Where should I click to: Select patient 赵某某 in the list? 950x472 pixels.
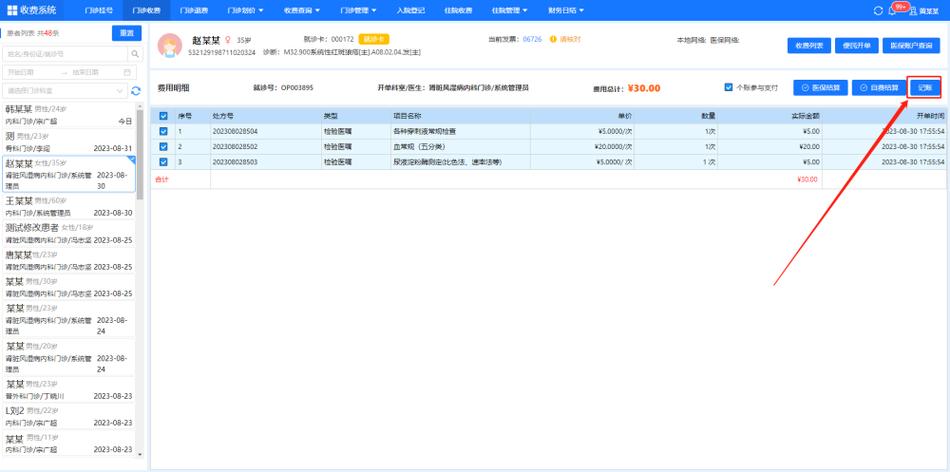pos(68,175)
